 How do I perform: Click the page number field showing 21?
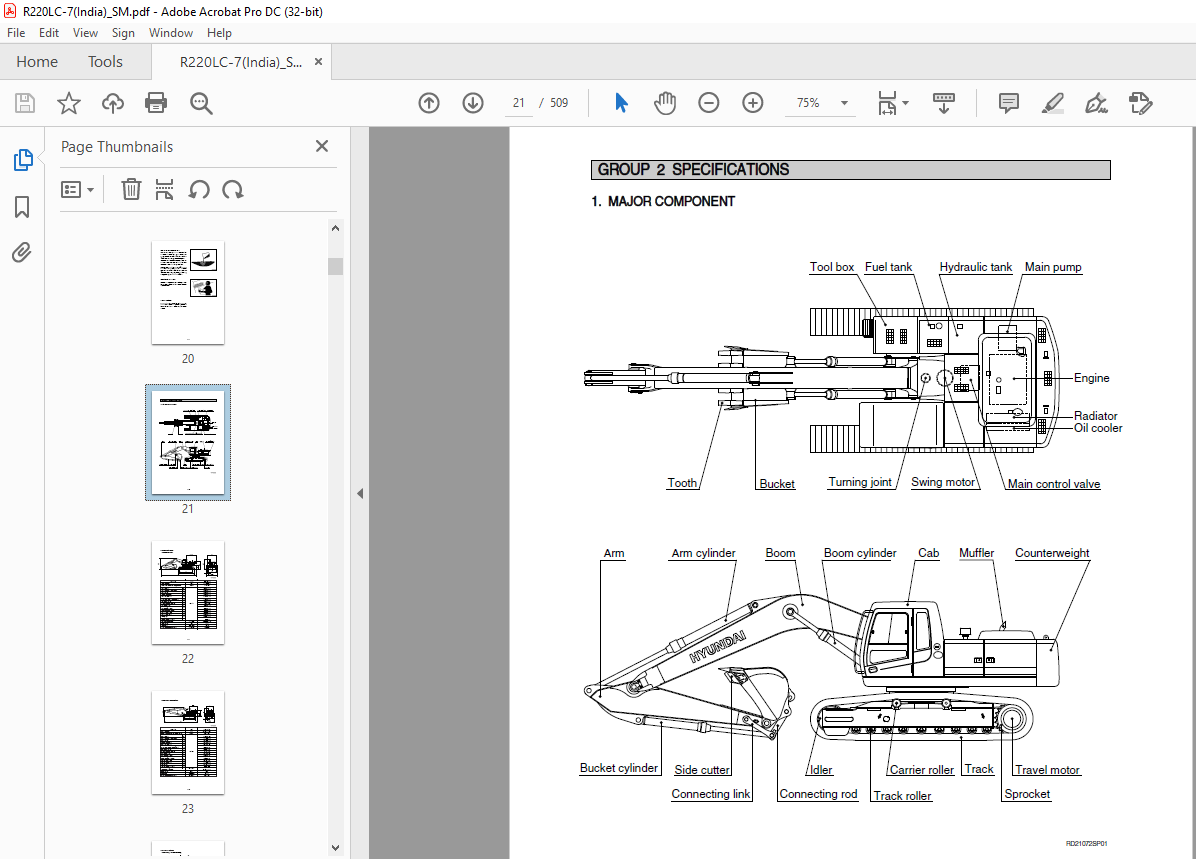[519, 103]
